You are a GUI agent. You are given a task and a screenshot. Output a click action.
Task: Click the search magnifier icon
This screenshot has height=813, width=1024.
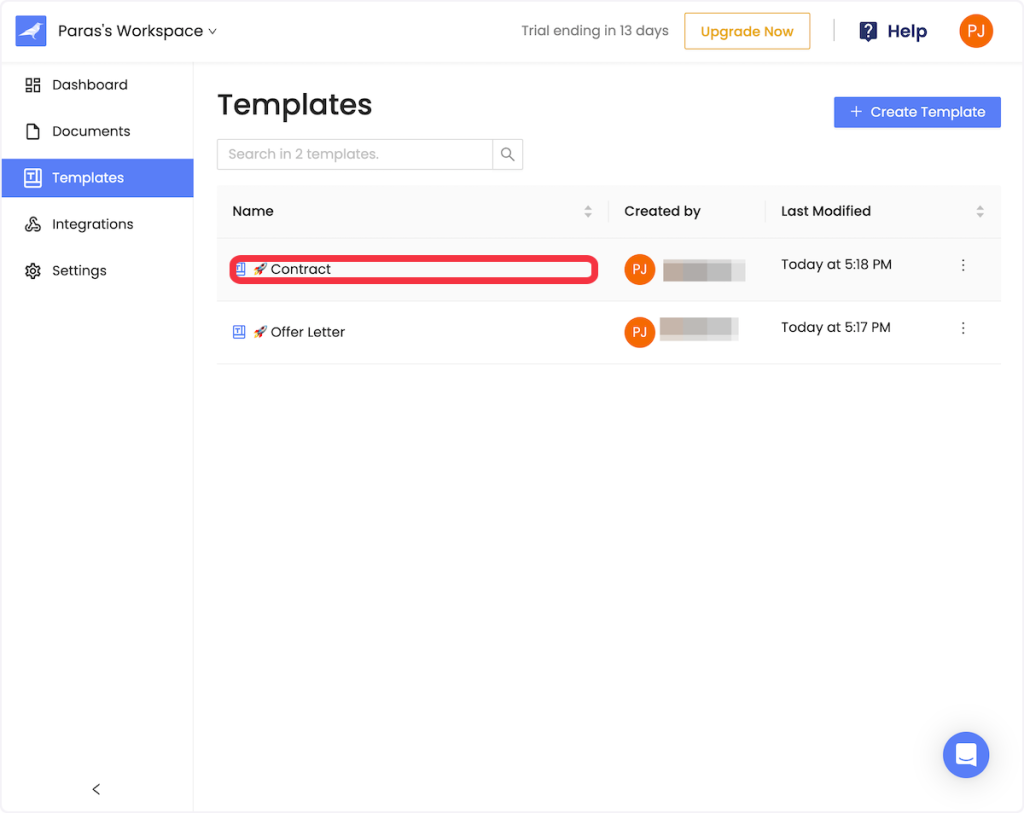tap(507, 154)
